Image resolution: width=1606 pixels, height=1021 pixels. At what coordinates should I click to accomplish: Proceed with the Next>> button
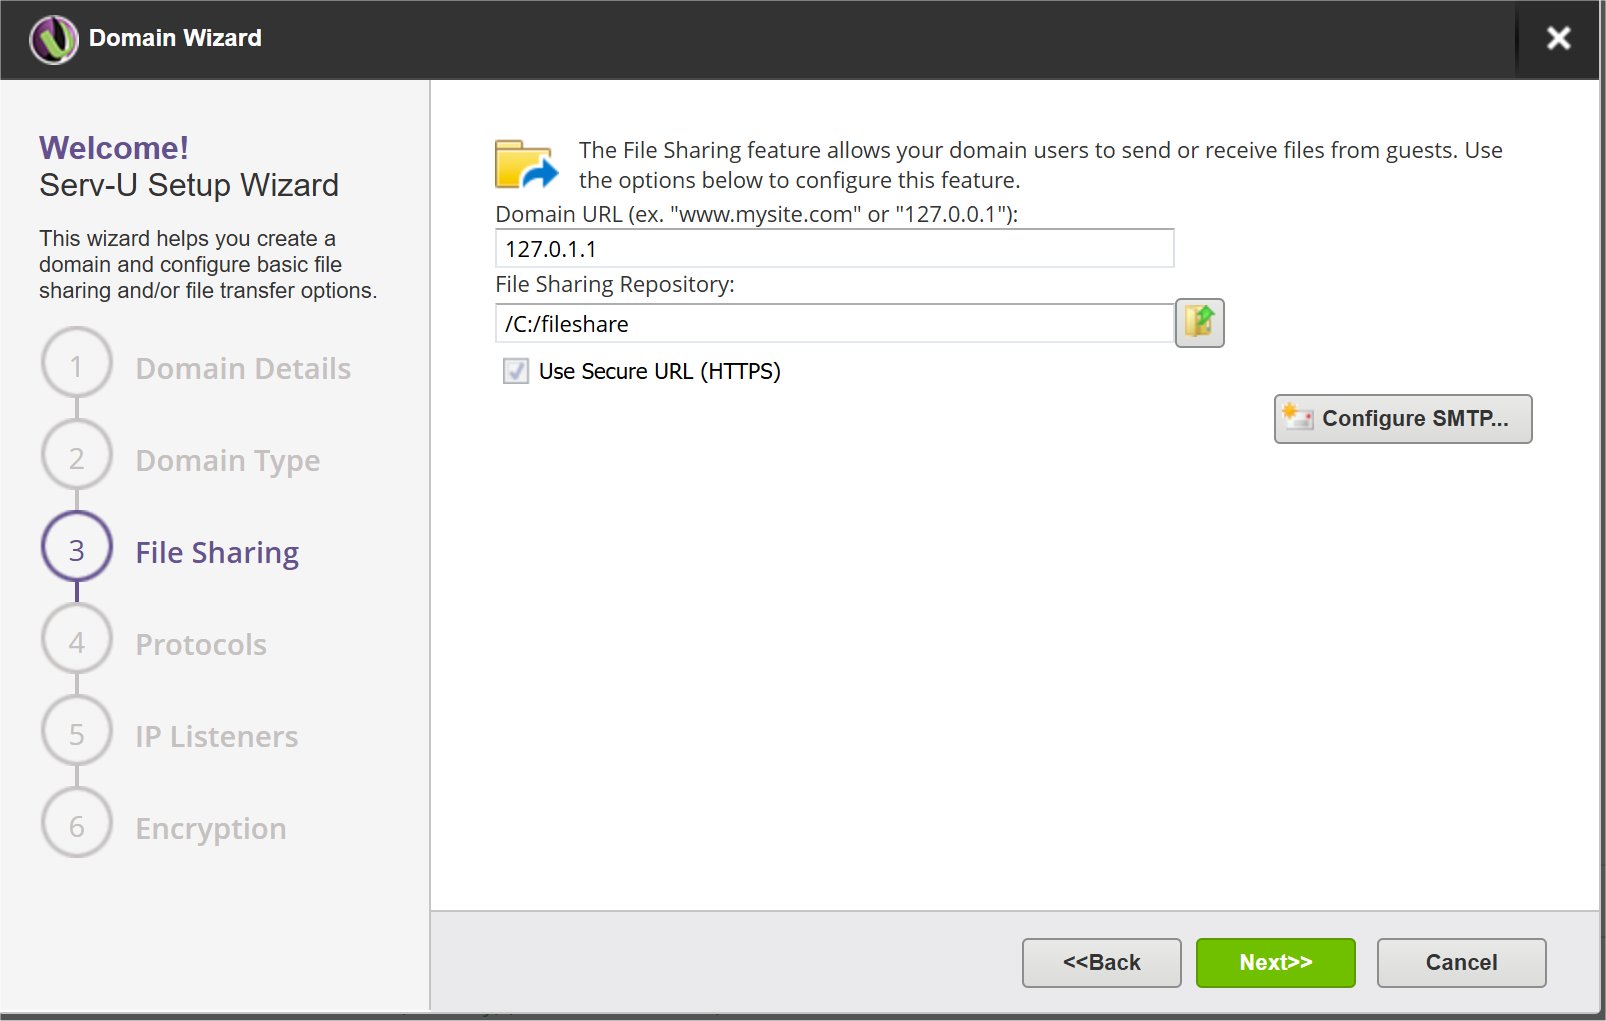(x=1275, y=962)
